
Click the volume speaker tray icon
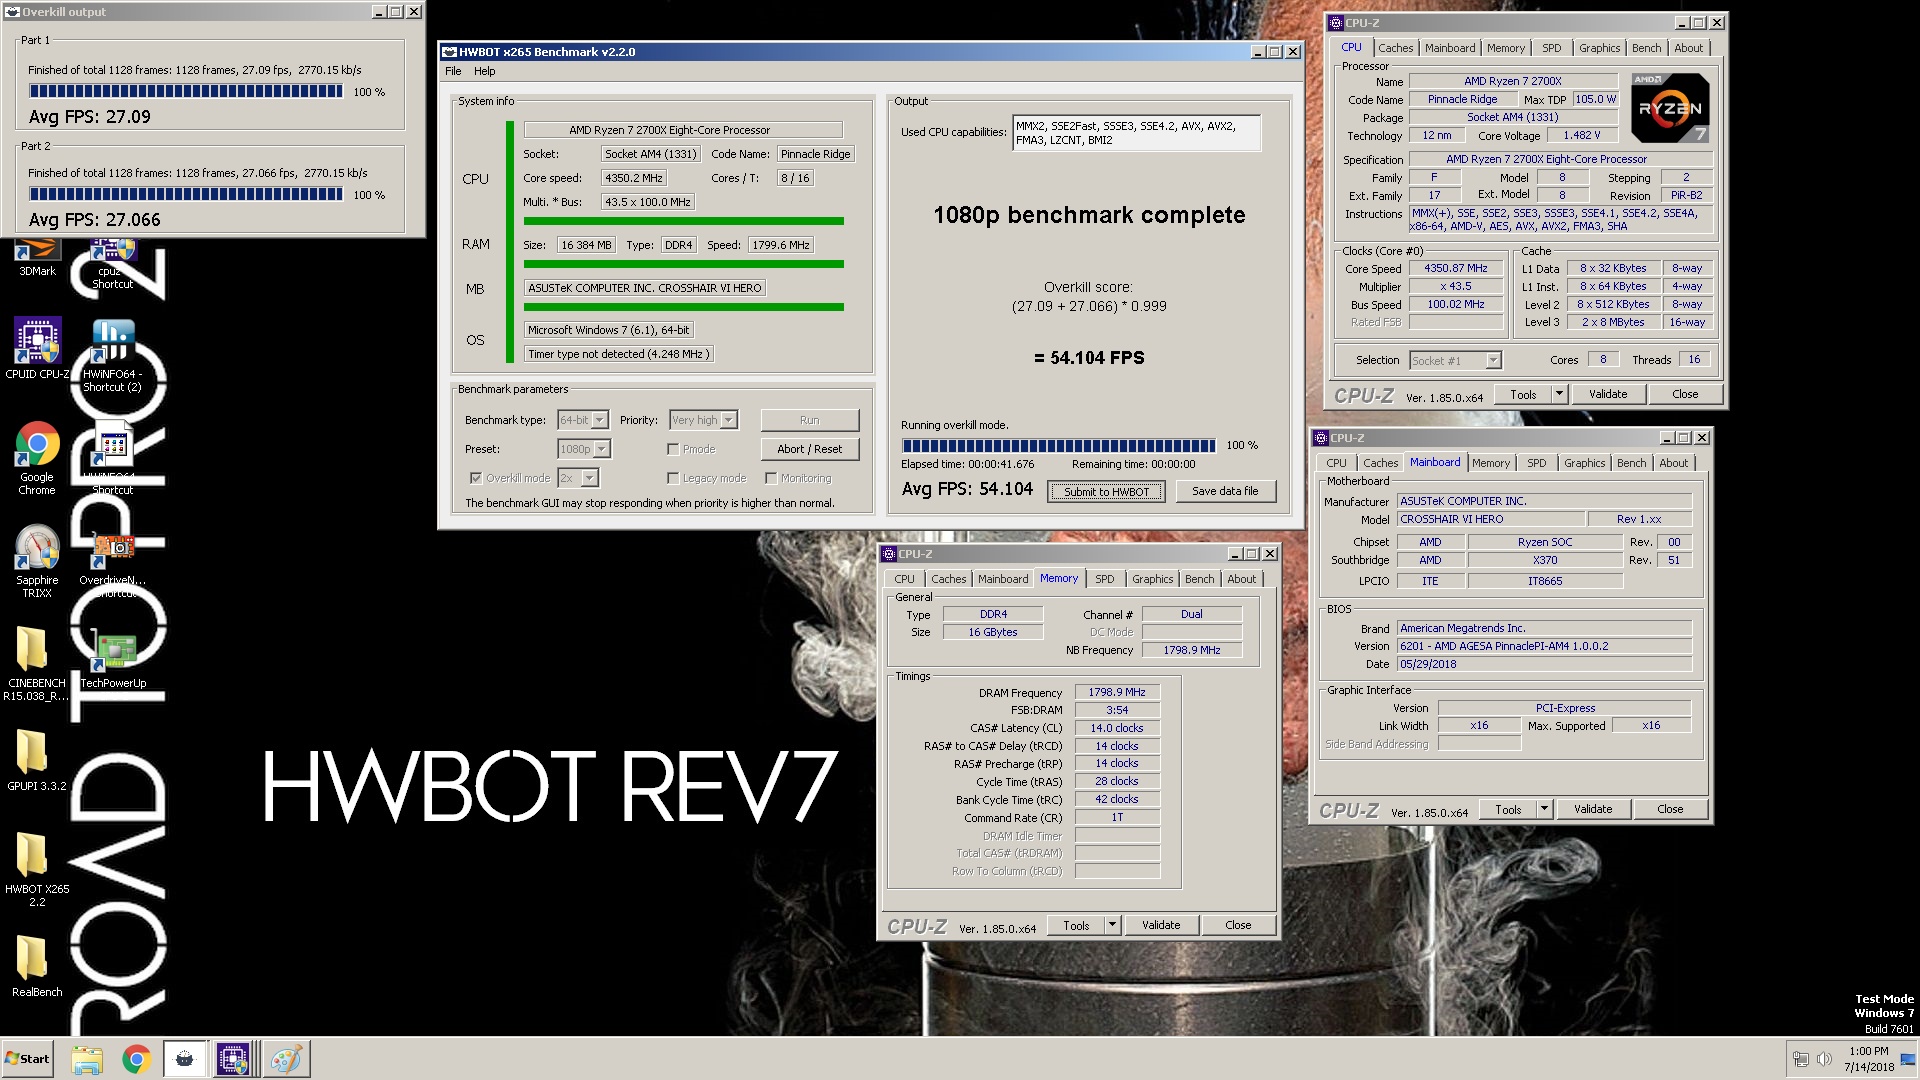(1824, 1059)
